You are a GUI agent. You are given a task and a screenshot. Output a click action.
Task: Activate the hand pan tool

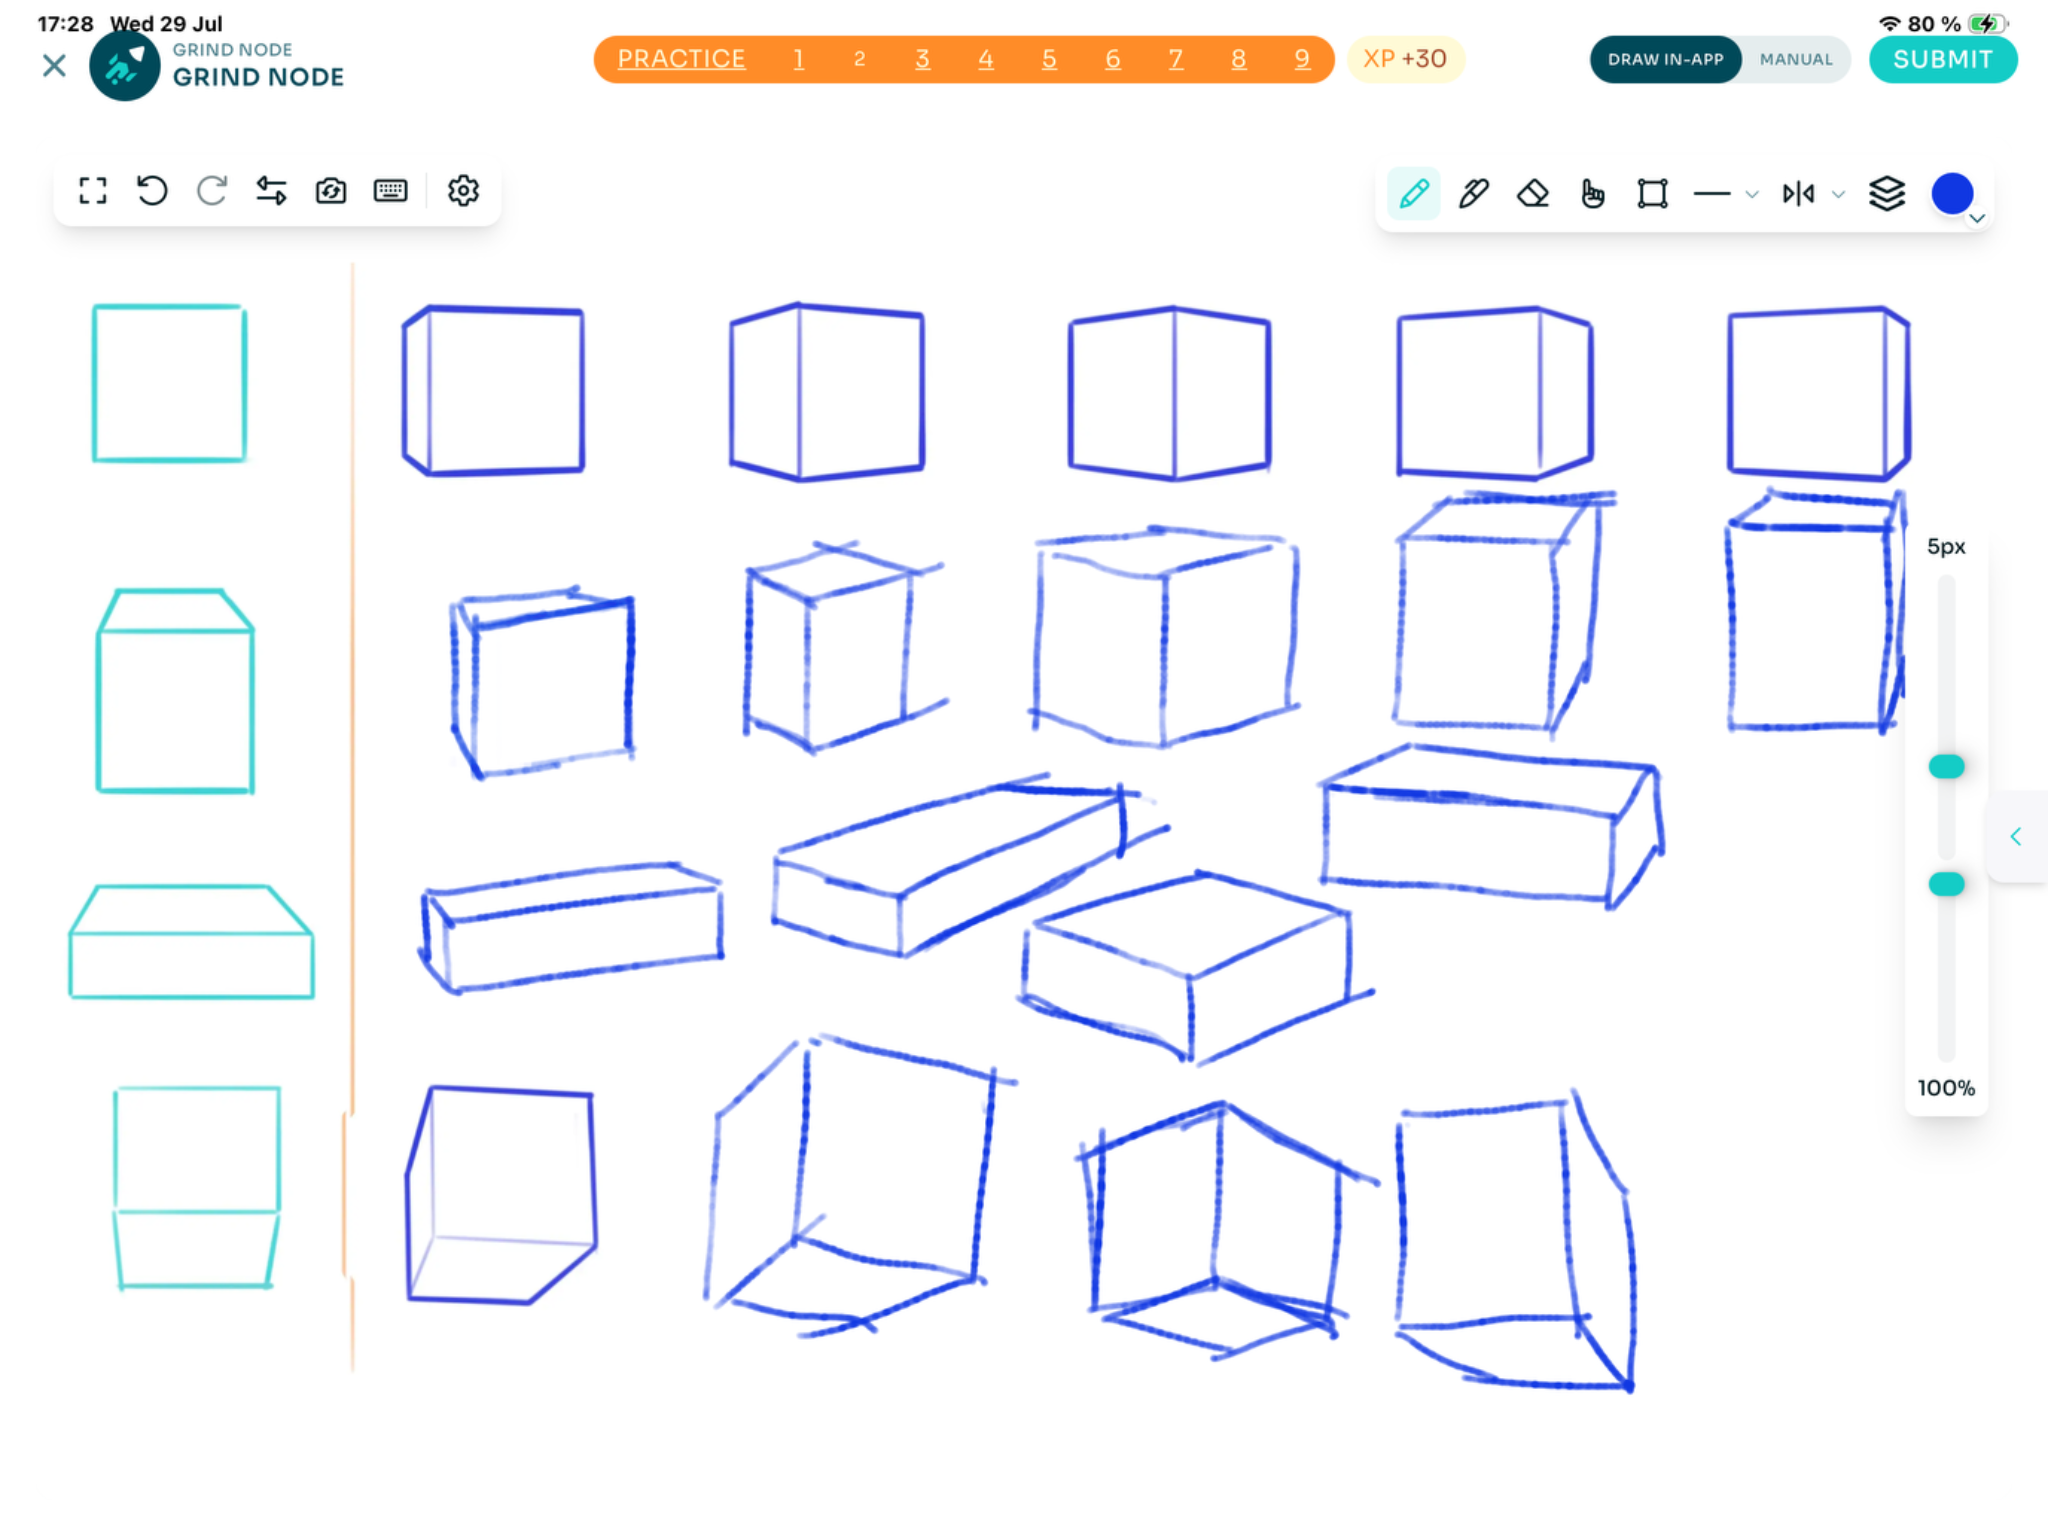coord(1593,193)
